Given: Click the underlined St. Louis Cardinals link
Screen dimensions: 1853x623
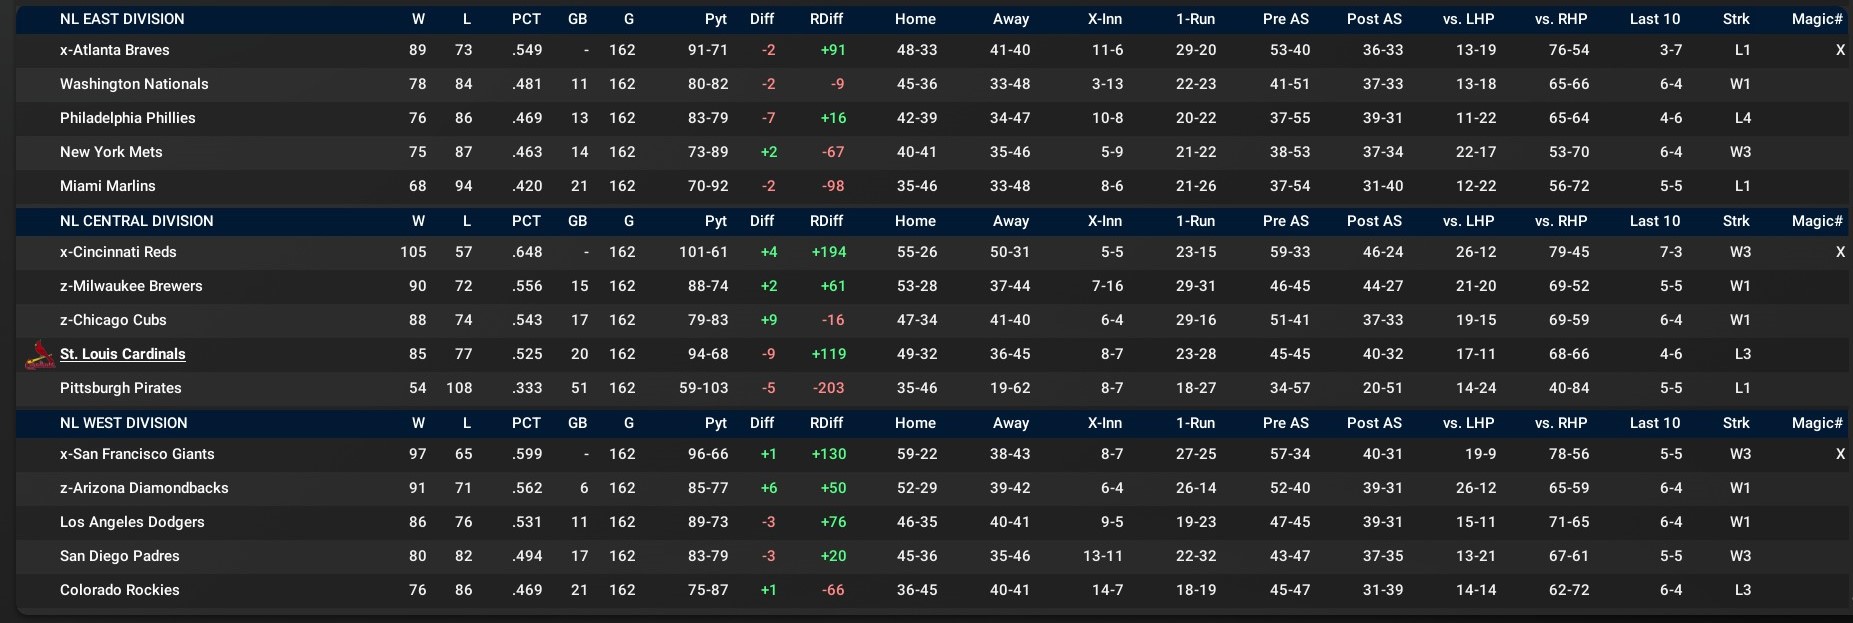Looking at the screenshot, I should pyautogui.click(x=122, y=354).
